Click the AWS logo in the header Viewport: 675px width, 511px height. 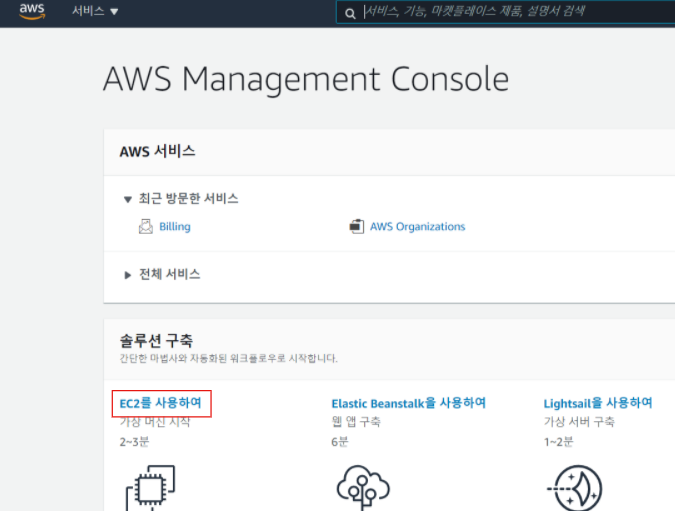pos(32,11)
